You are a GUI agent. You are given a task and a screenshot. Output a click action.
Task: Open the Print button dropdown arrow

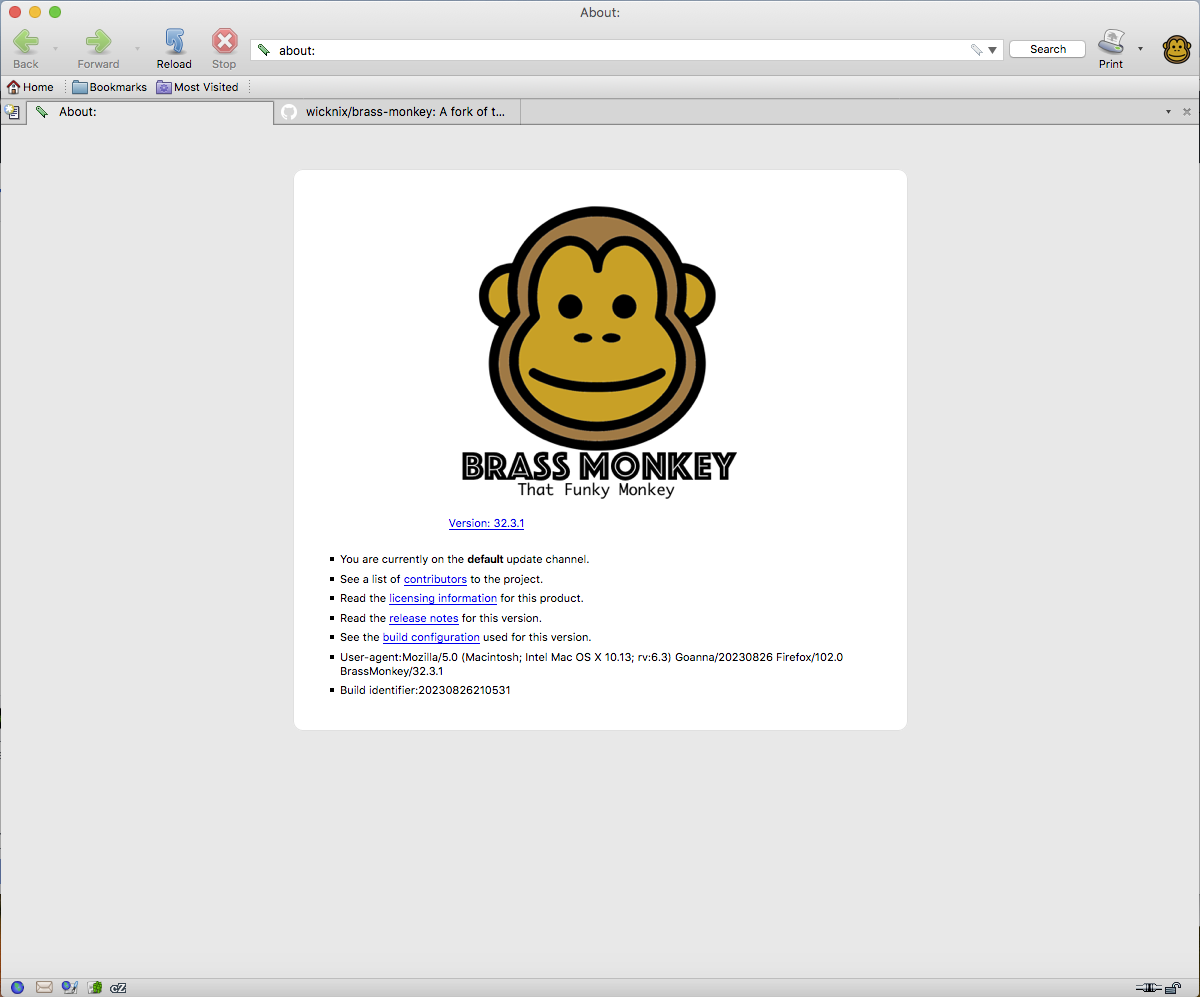[1139, 48]
